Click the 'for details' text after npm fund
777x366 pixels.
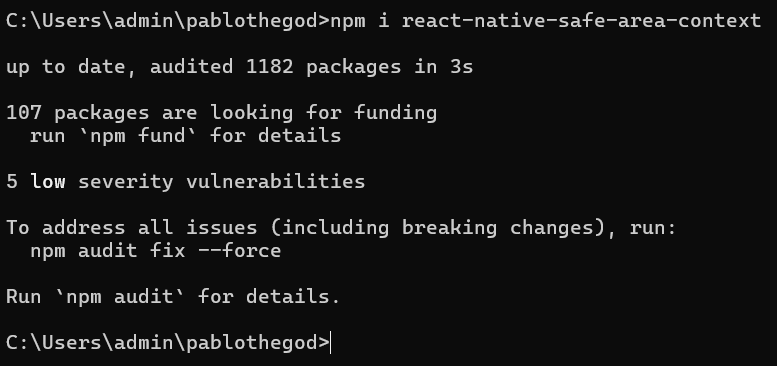tap(276, 136)
